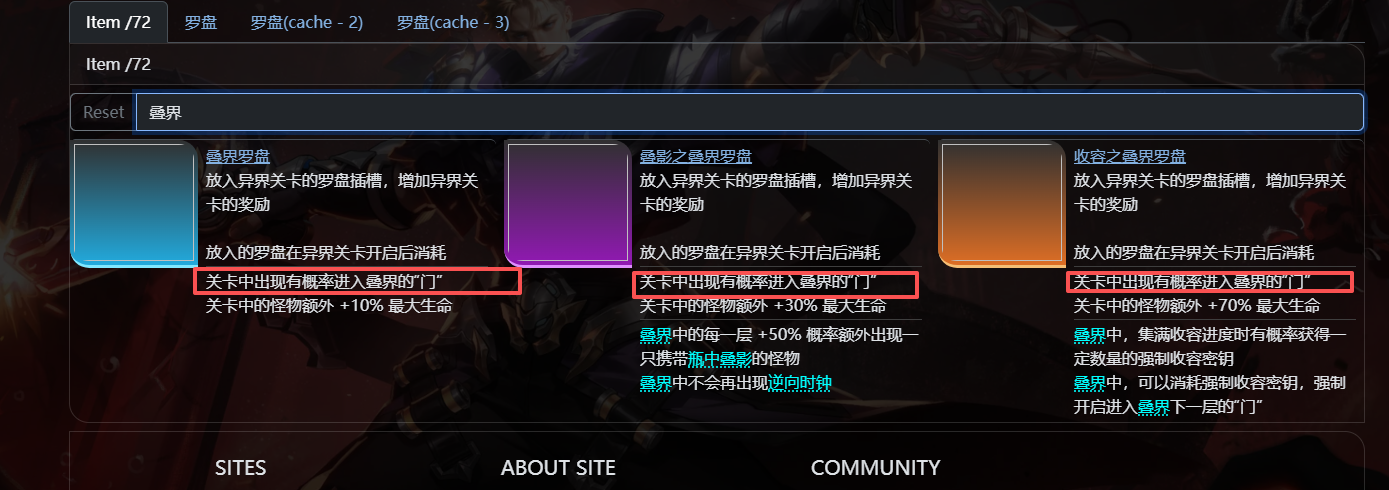Click the Item /72 panel header

[x=717, y=64]
